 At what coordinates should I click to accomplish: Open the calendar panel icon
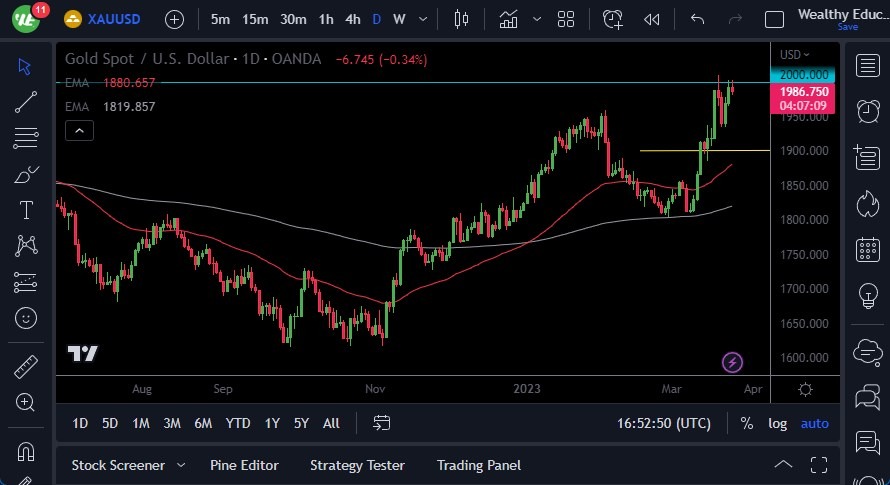click(x=866, y=250)
